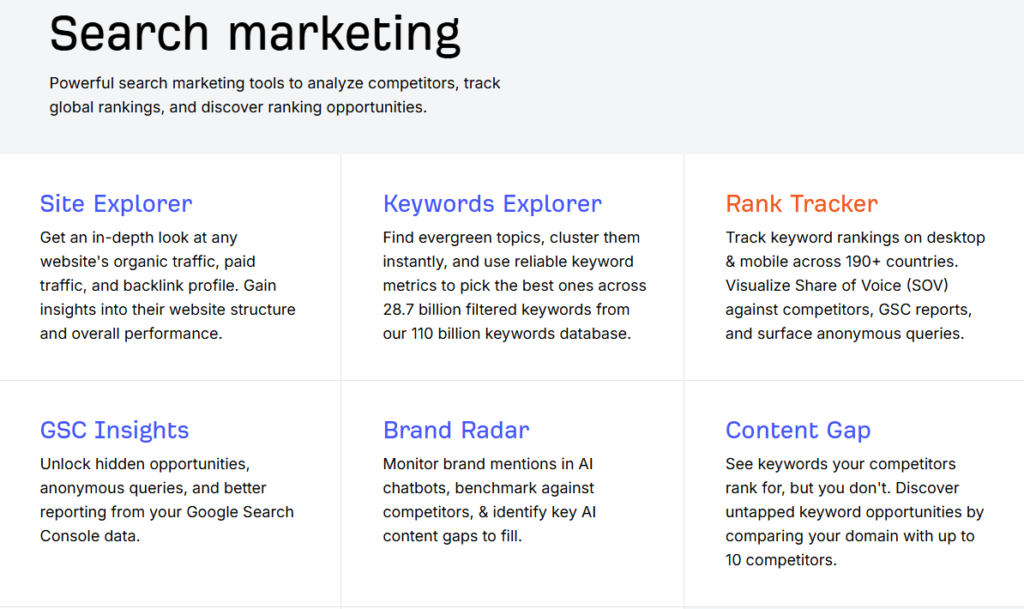The image size is (1024, 609).
Task: Click the Search marketing page heading
Action: click(x=255, y=34)
